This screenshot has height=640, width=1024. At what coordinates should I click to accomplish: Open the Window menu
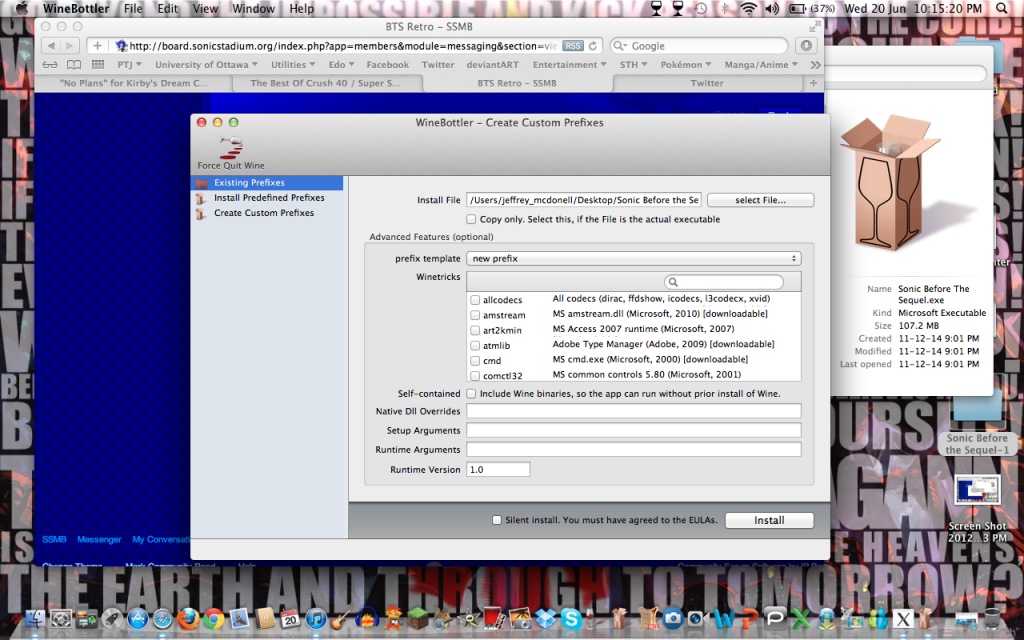253,8
